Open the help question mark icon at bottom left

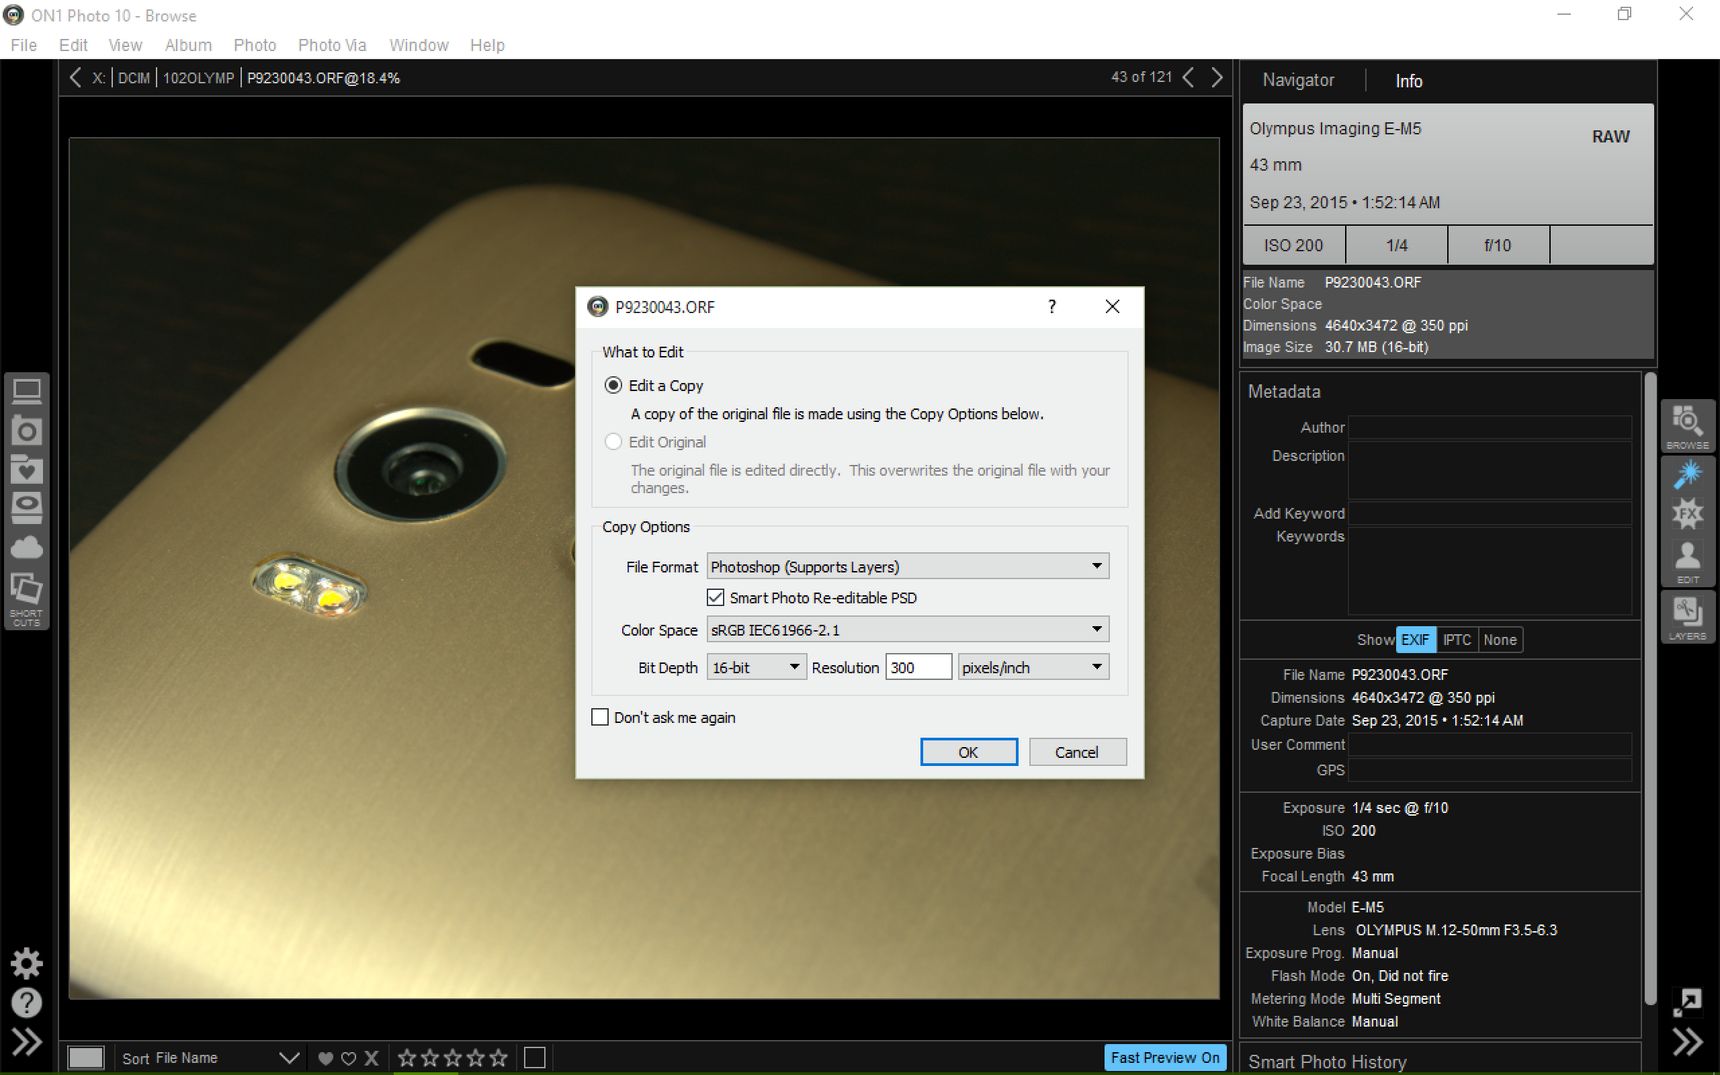point(26,1002)
